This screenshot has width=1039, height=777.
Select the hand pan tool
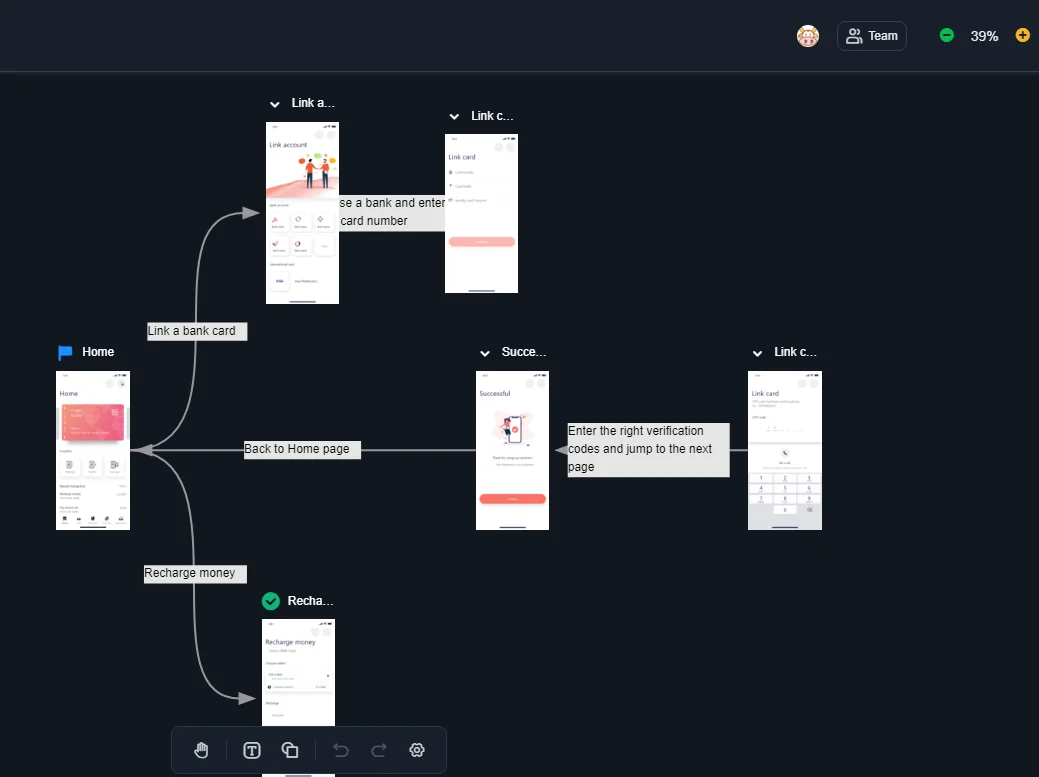coord(201,750)
